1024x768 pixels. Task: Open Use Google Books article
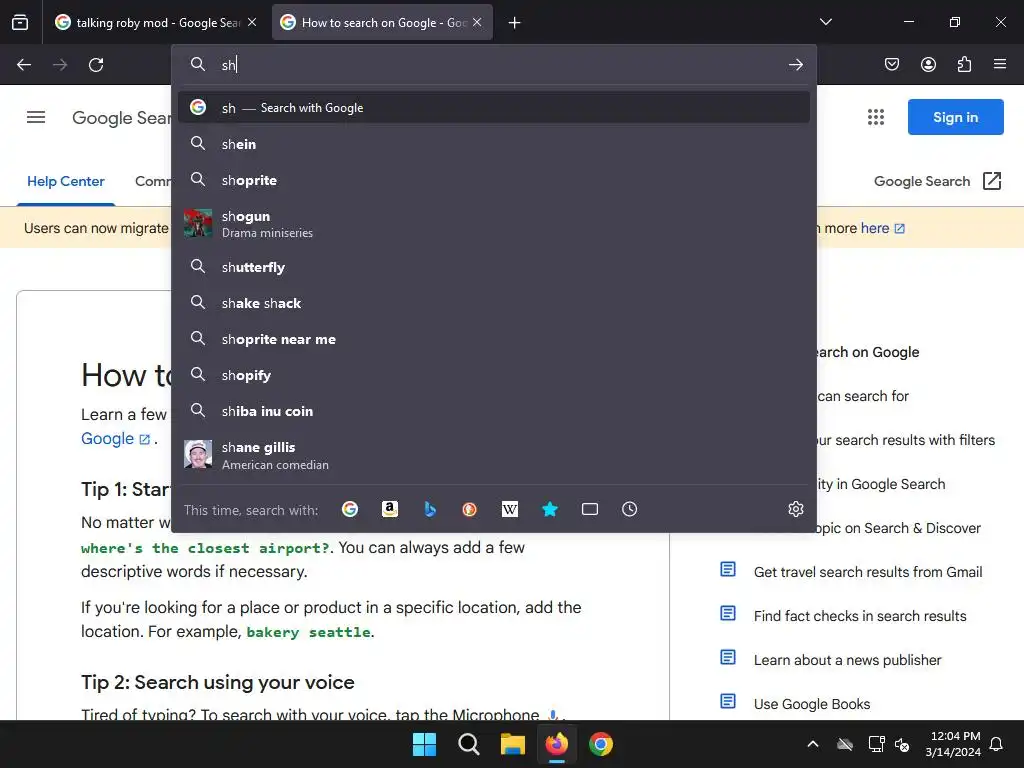point(812,704)
